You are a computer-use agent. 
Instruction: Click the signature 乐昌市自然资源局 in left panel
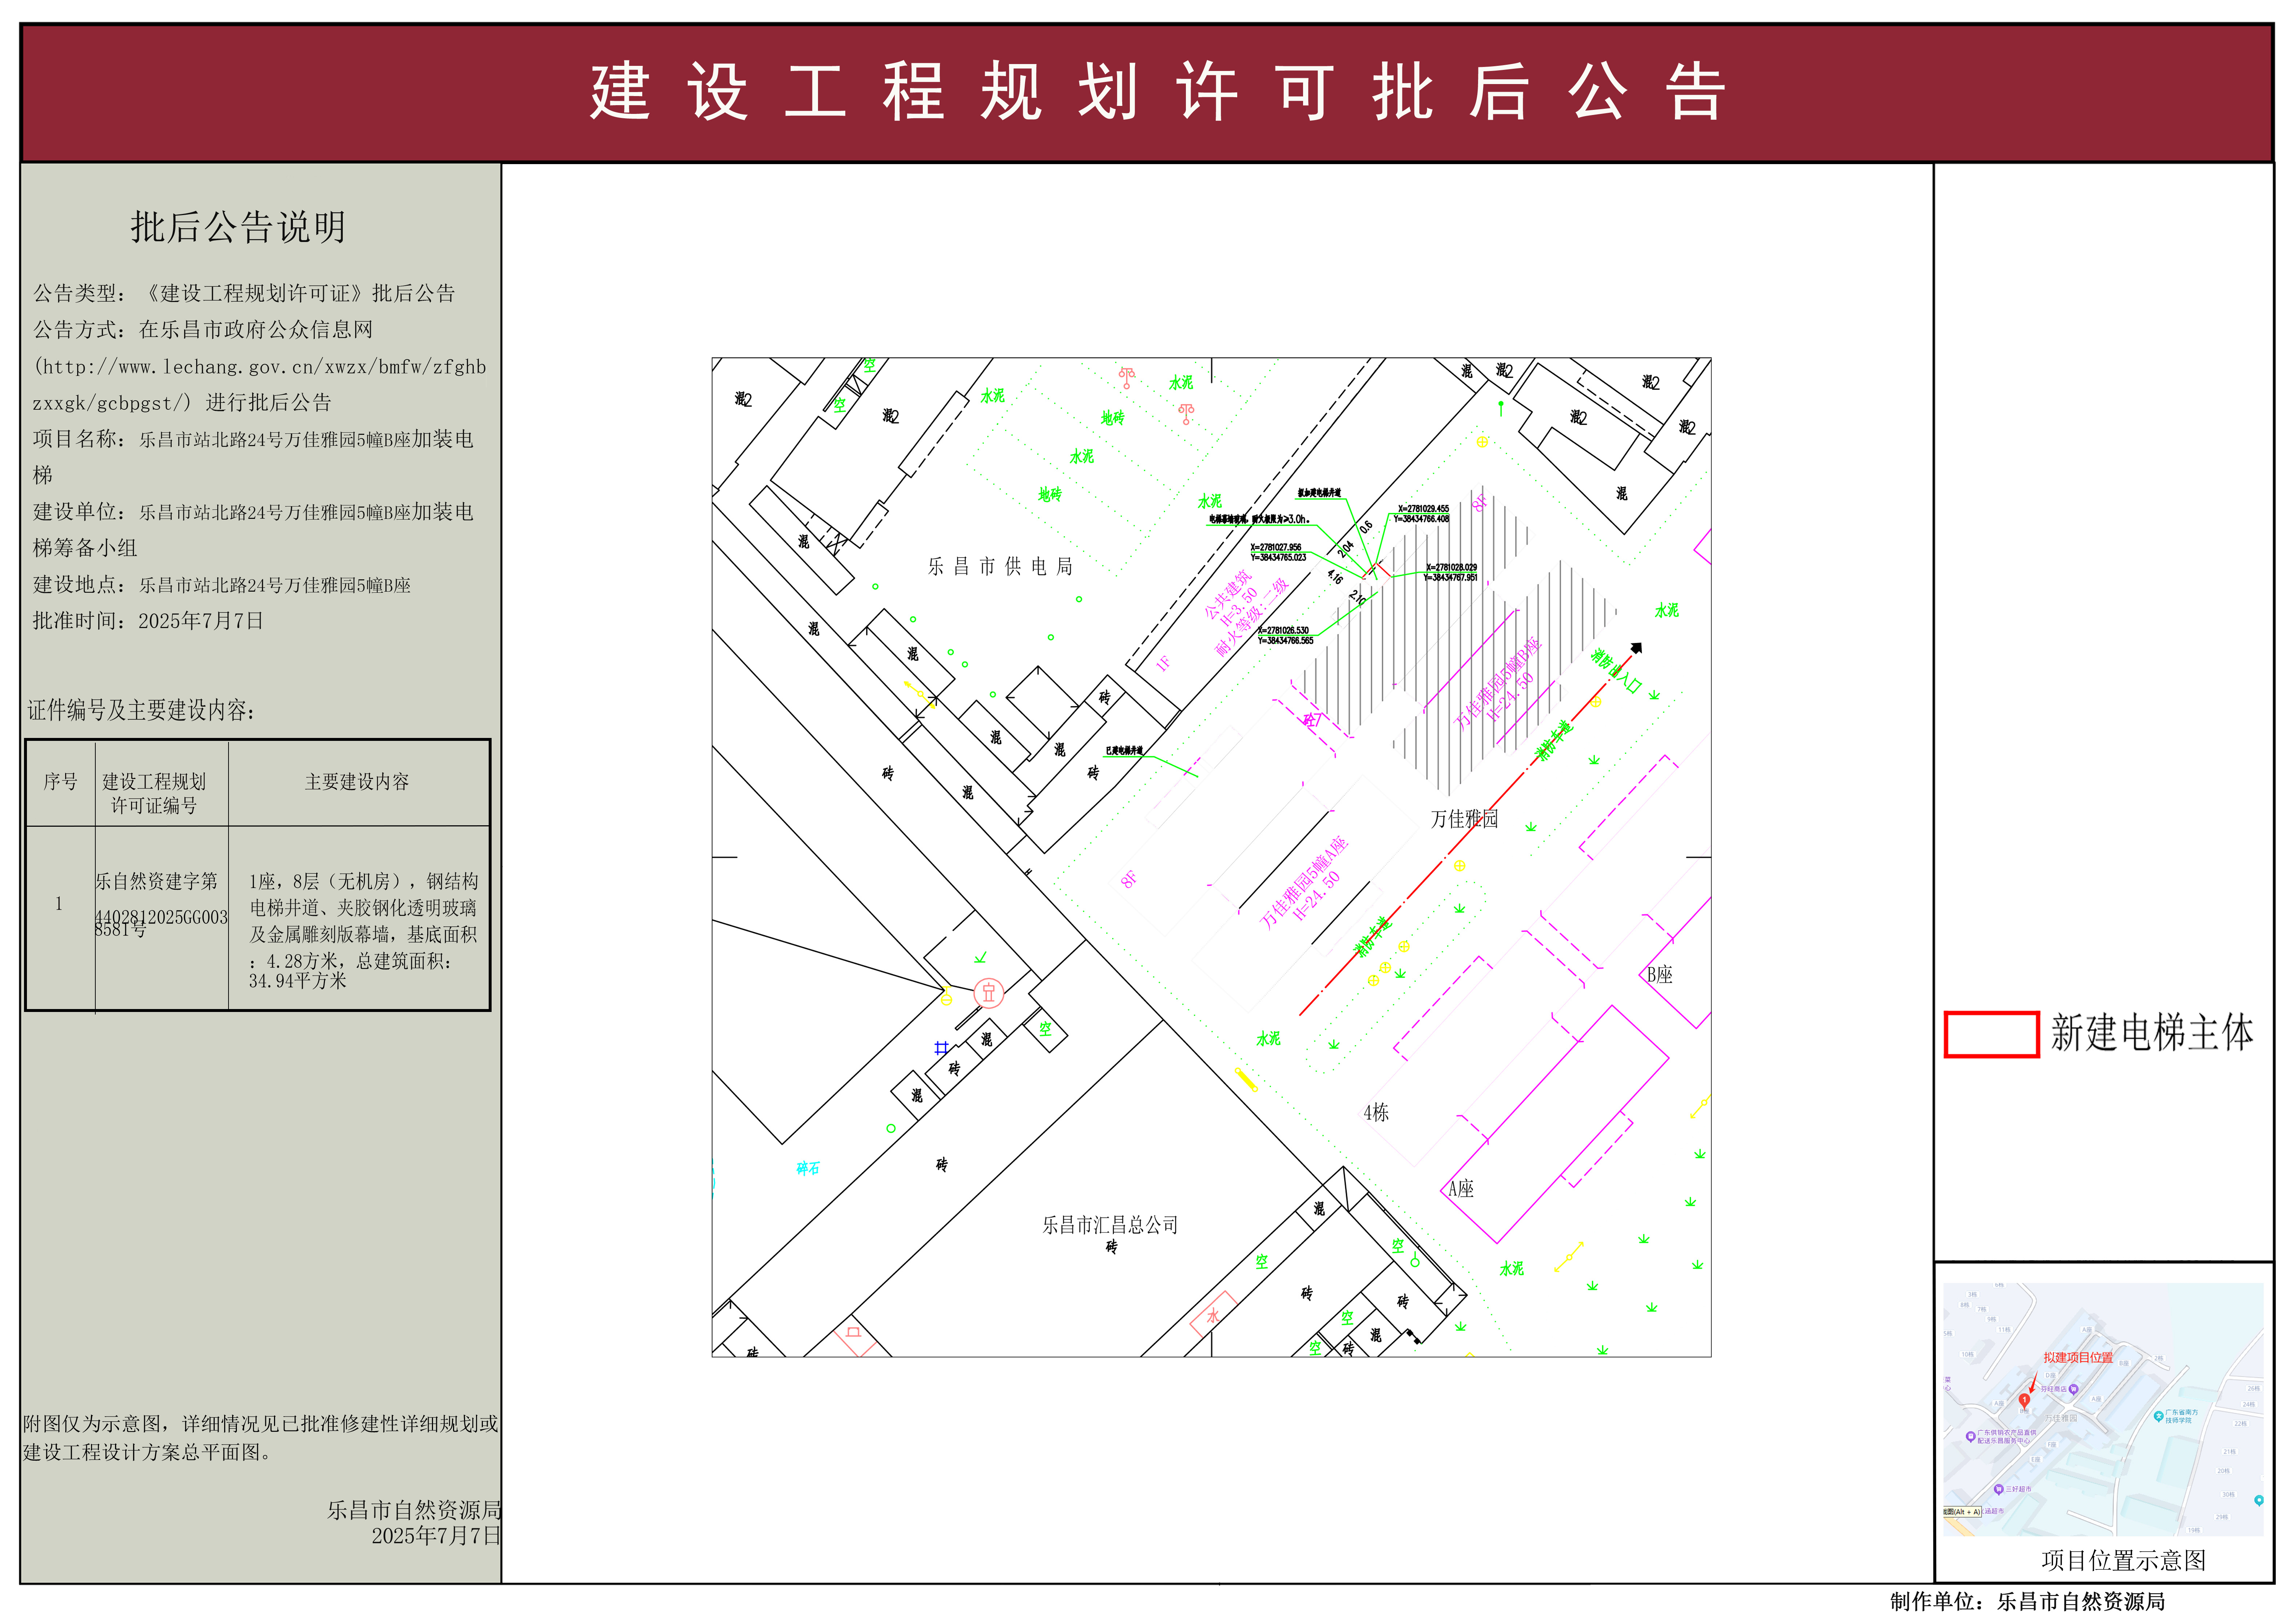415,1510
